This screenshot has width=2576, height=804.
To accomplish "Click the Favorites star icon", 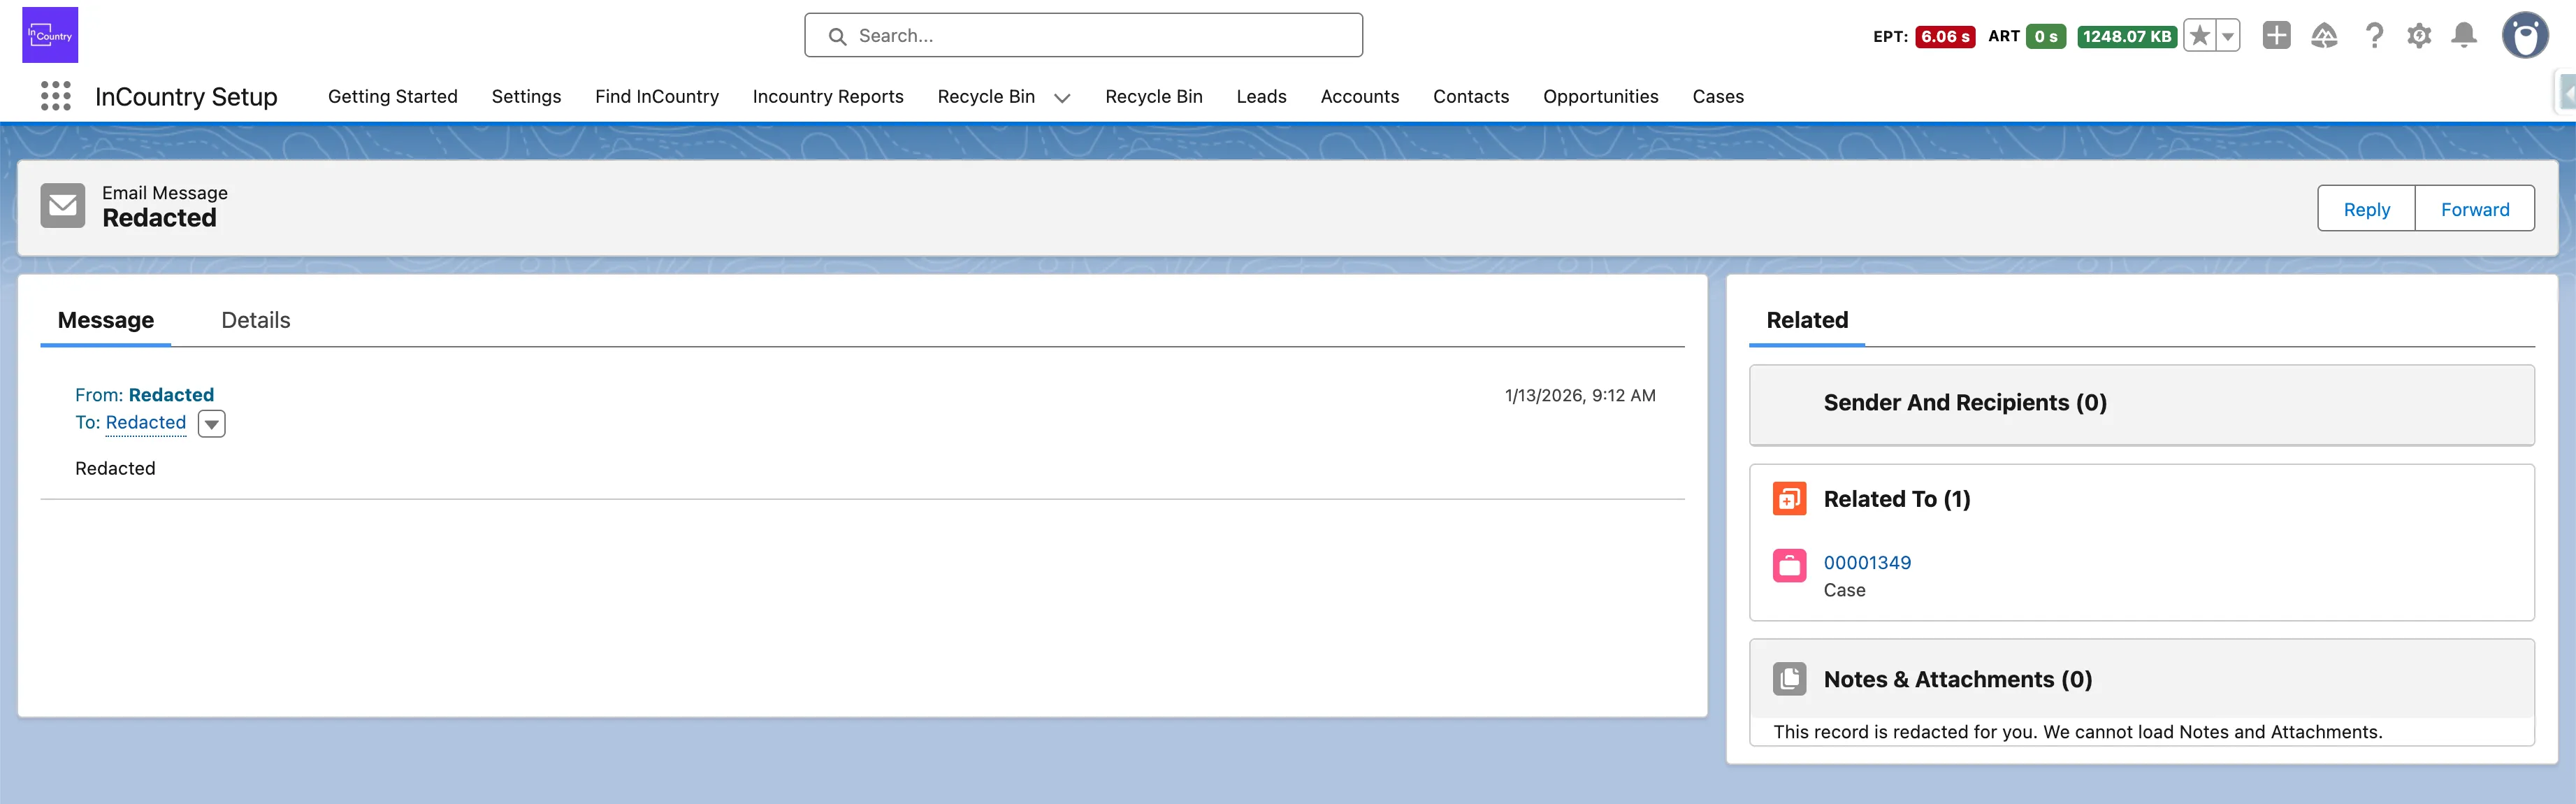I will pos(2199,36).
